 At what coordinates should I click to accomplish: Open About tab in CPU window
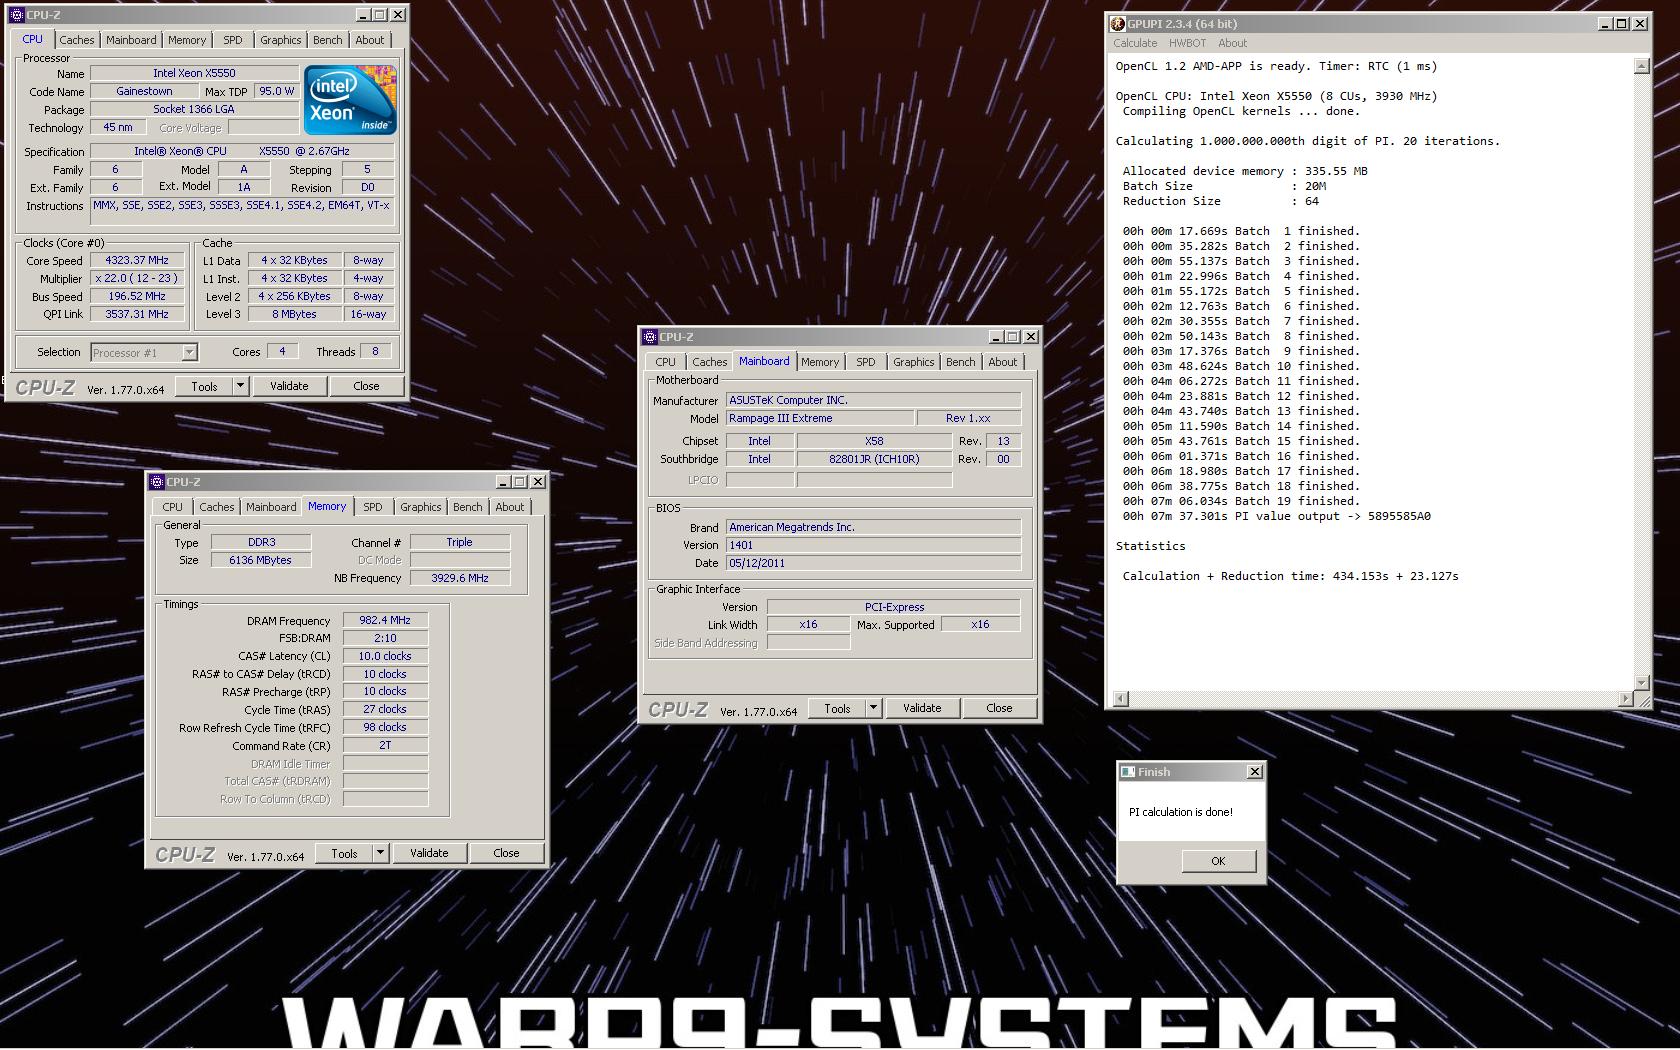pos(369,40)
